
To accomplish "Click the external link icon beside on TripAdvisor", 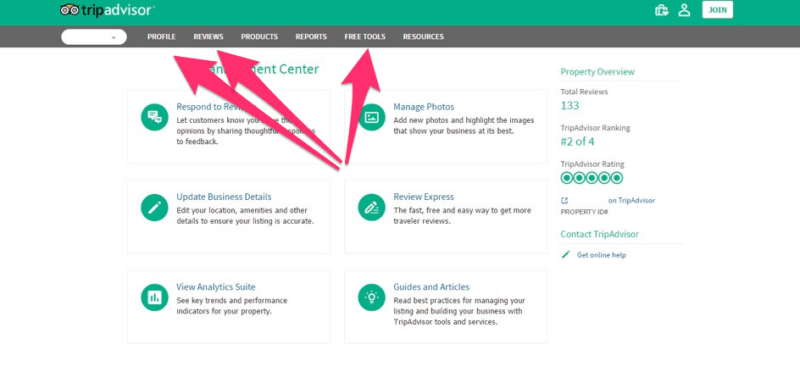I will [x=564, y=201].
